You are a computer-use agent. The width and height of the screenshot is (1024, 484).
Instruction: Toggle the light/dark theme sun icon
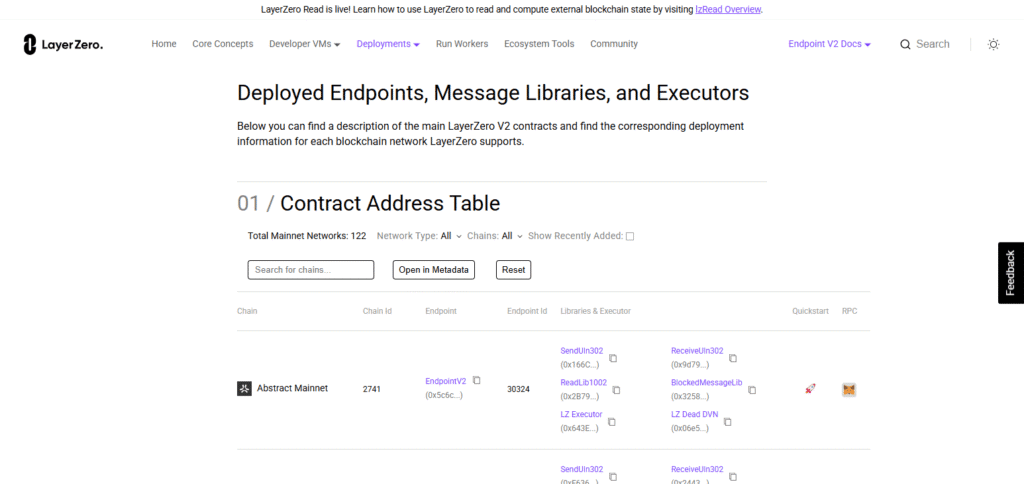pyautogui.click(x=993, y=44)
